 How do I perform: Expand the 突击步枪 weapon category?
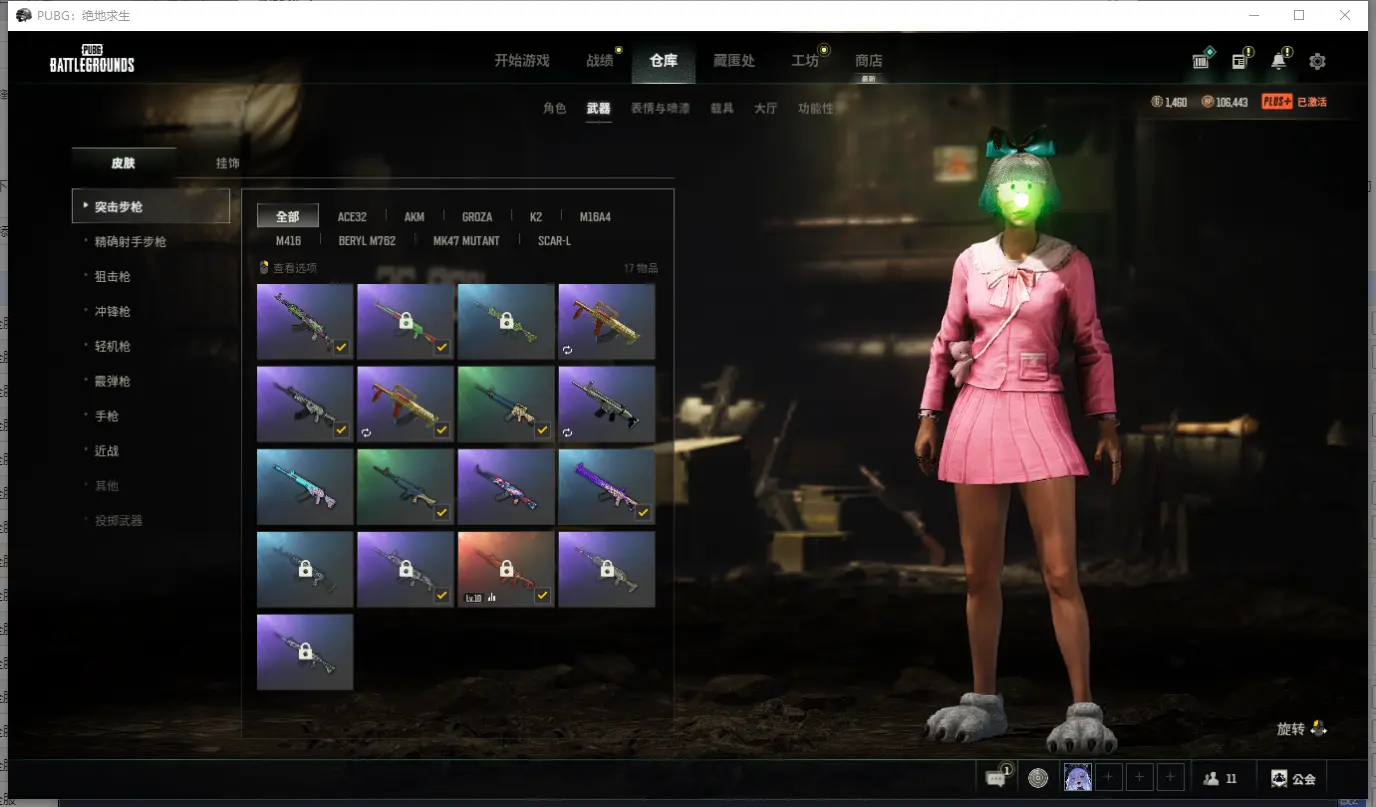[151, 207]
